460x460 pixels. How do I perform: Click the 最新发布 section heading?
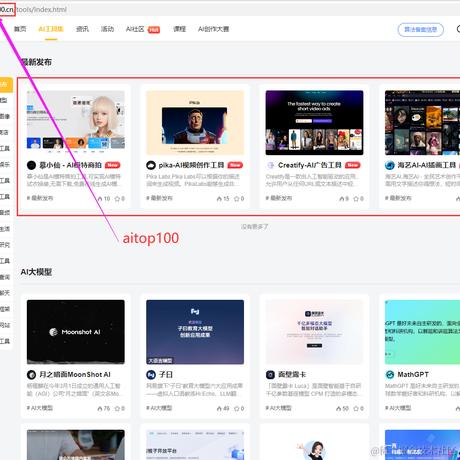click(36, 62)
